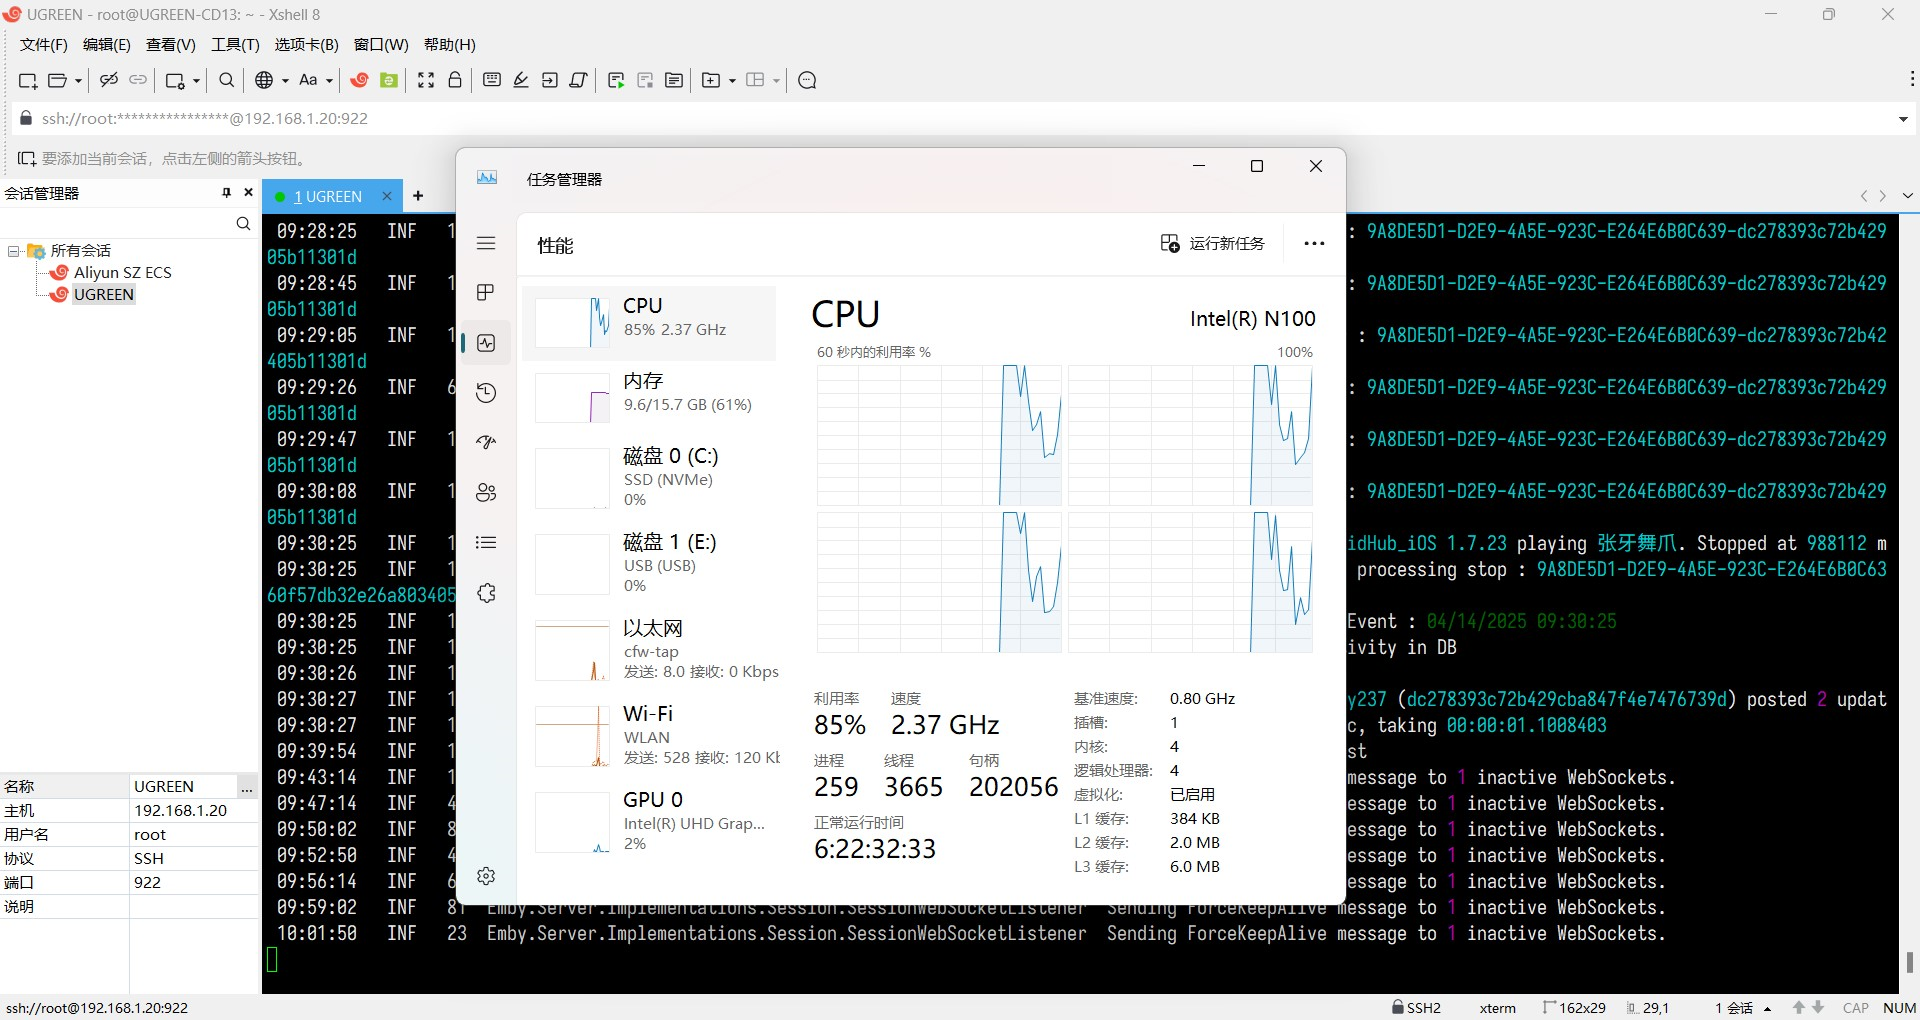The image size is (1920, 1020).
Task: Open the 帮助(H) menu
Action: point(450,45)
